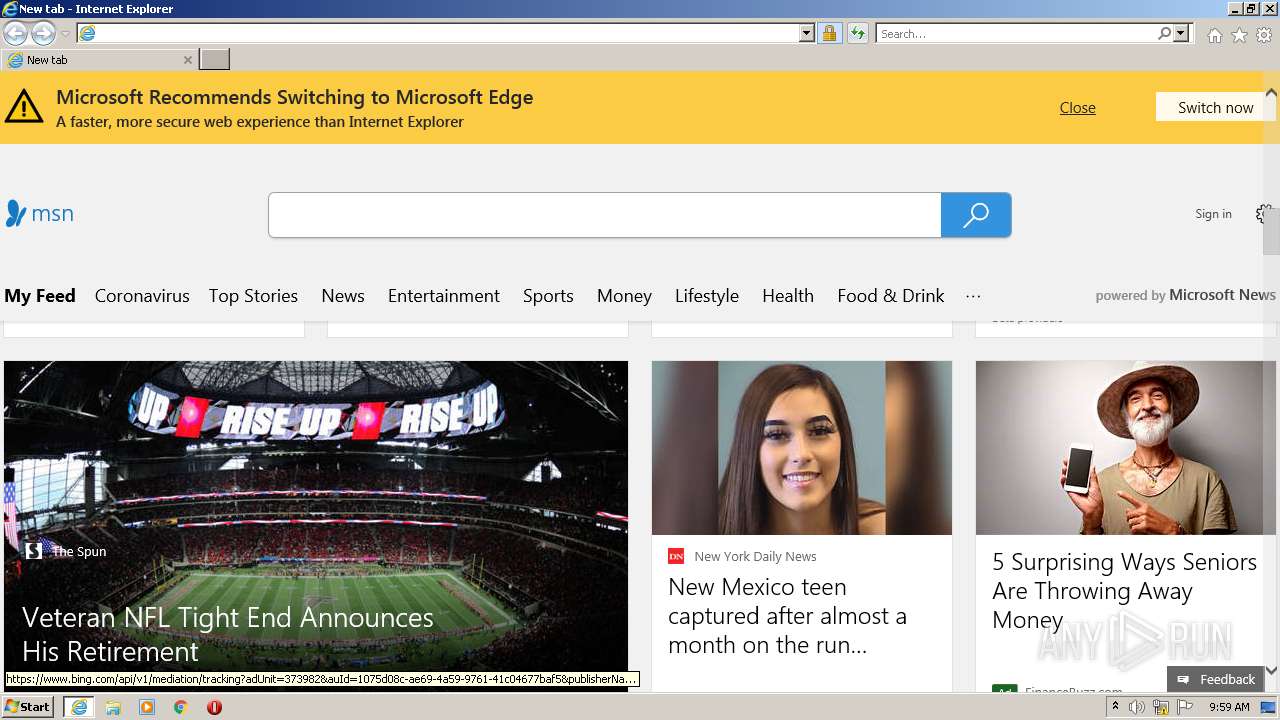
Task: Expand the address bar autocomplete dropdown
Action: coord(807,33)
